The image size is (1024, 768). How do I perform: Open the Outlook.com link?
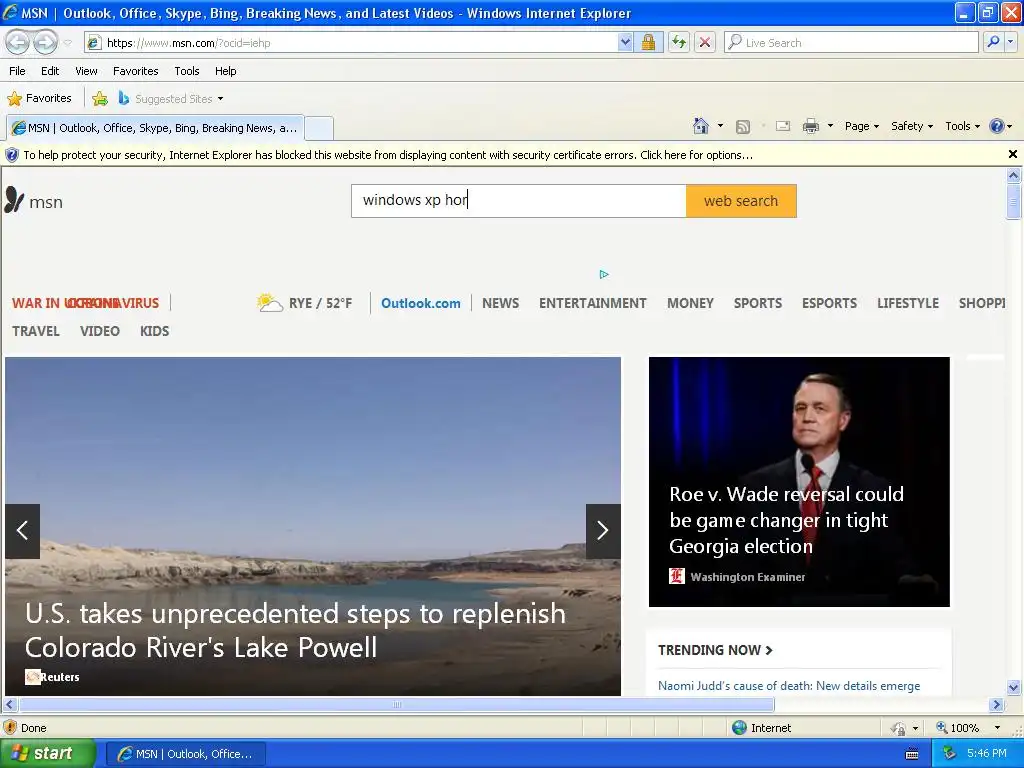pyautogui.click(x=421, y=303)
